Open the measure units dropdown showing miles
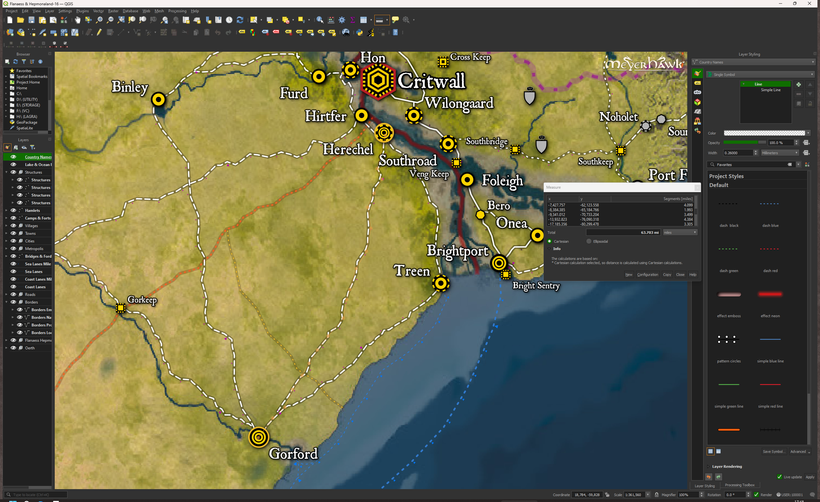Viewport: 820px width, 502px height. [680, 232]
